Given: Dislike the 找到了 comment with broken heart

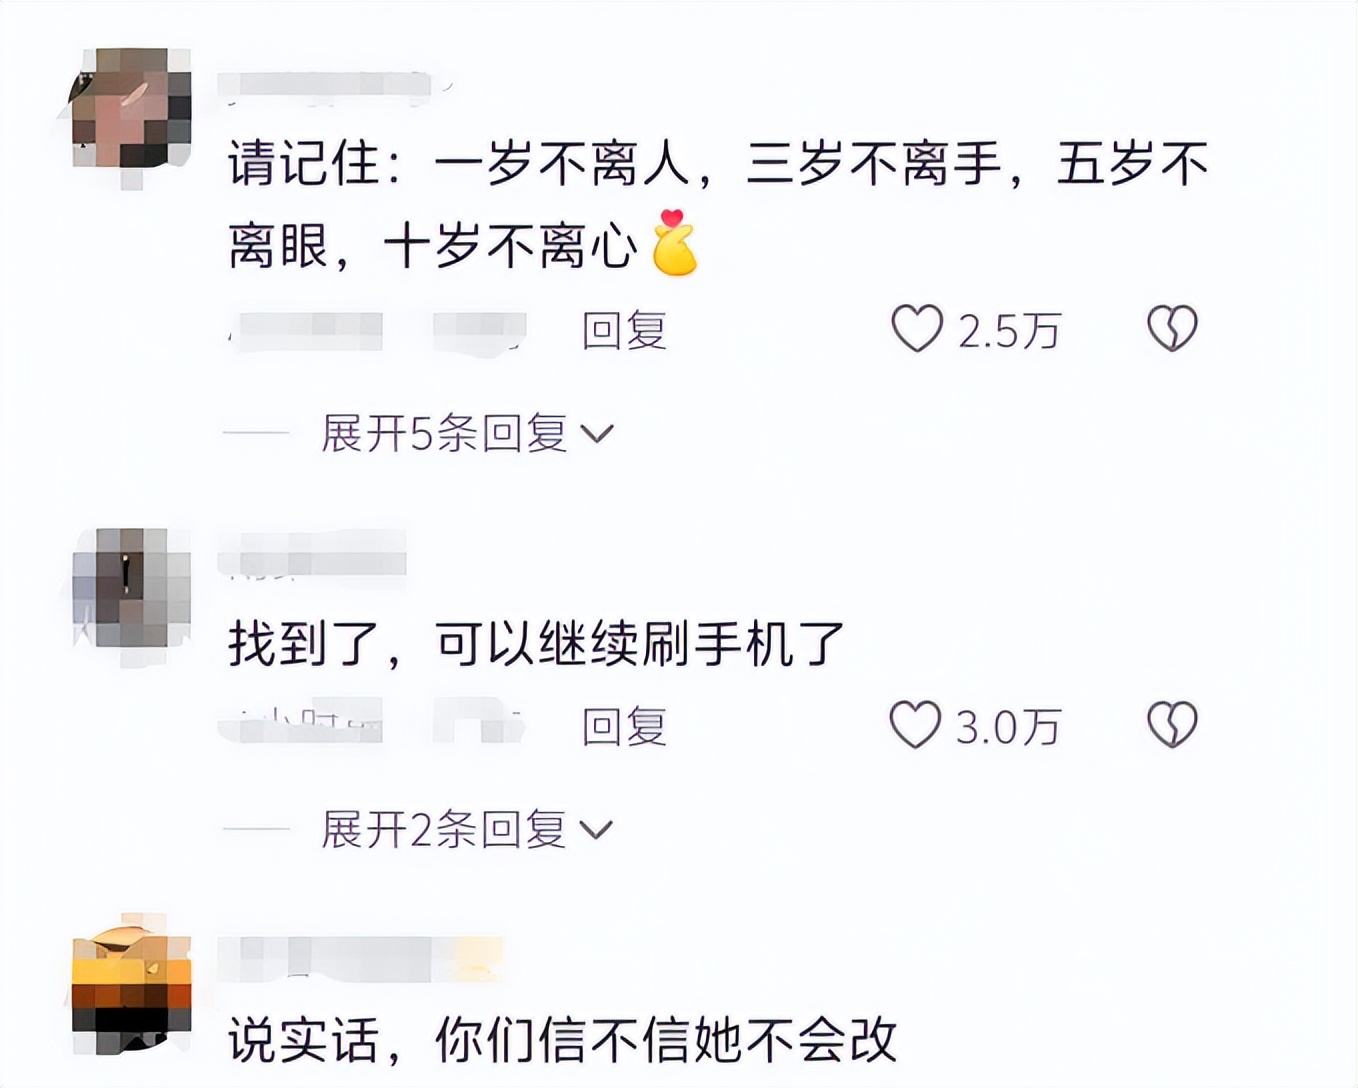Looking at the screenshot, I should [1172, 725].
